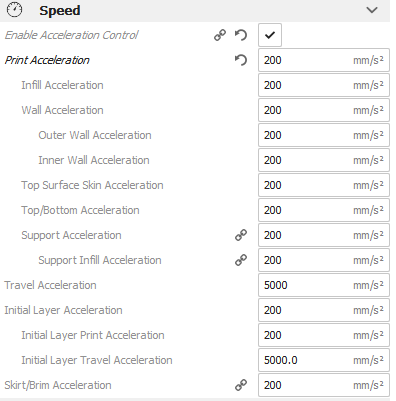The image size is (396, 401).
Task: Reset Enable Acceleration Control setting
Action: point(241,35)
